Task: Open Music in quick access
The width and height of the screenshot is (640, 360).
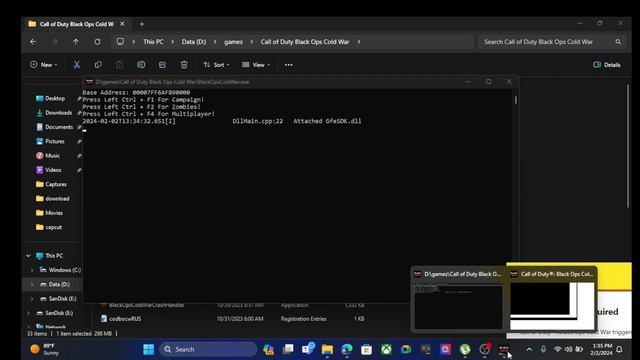Action: coord(52,156)
